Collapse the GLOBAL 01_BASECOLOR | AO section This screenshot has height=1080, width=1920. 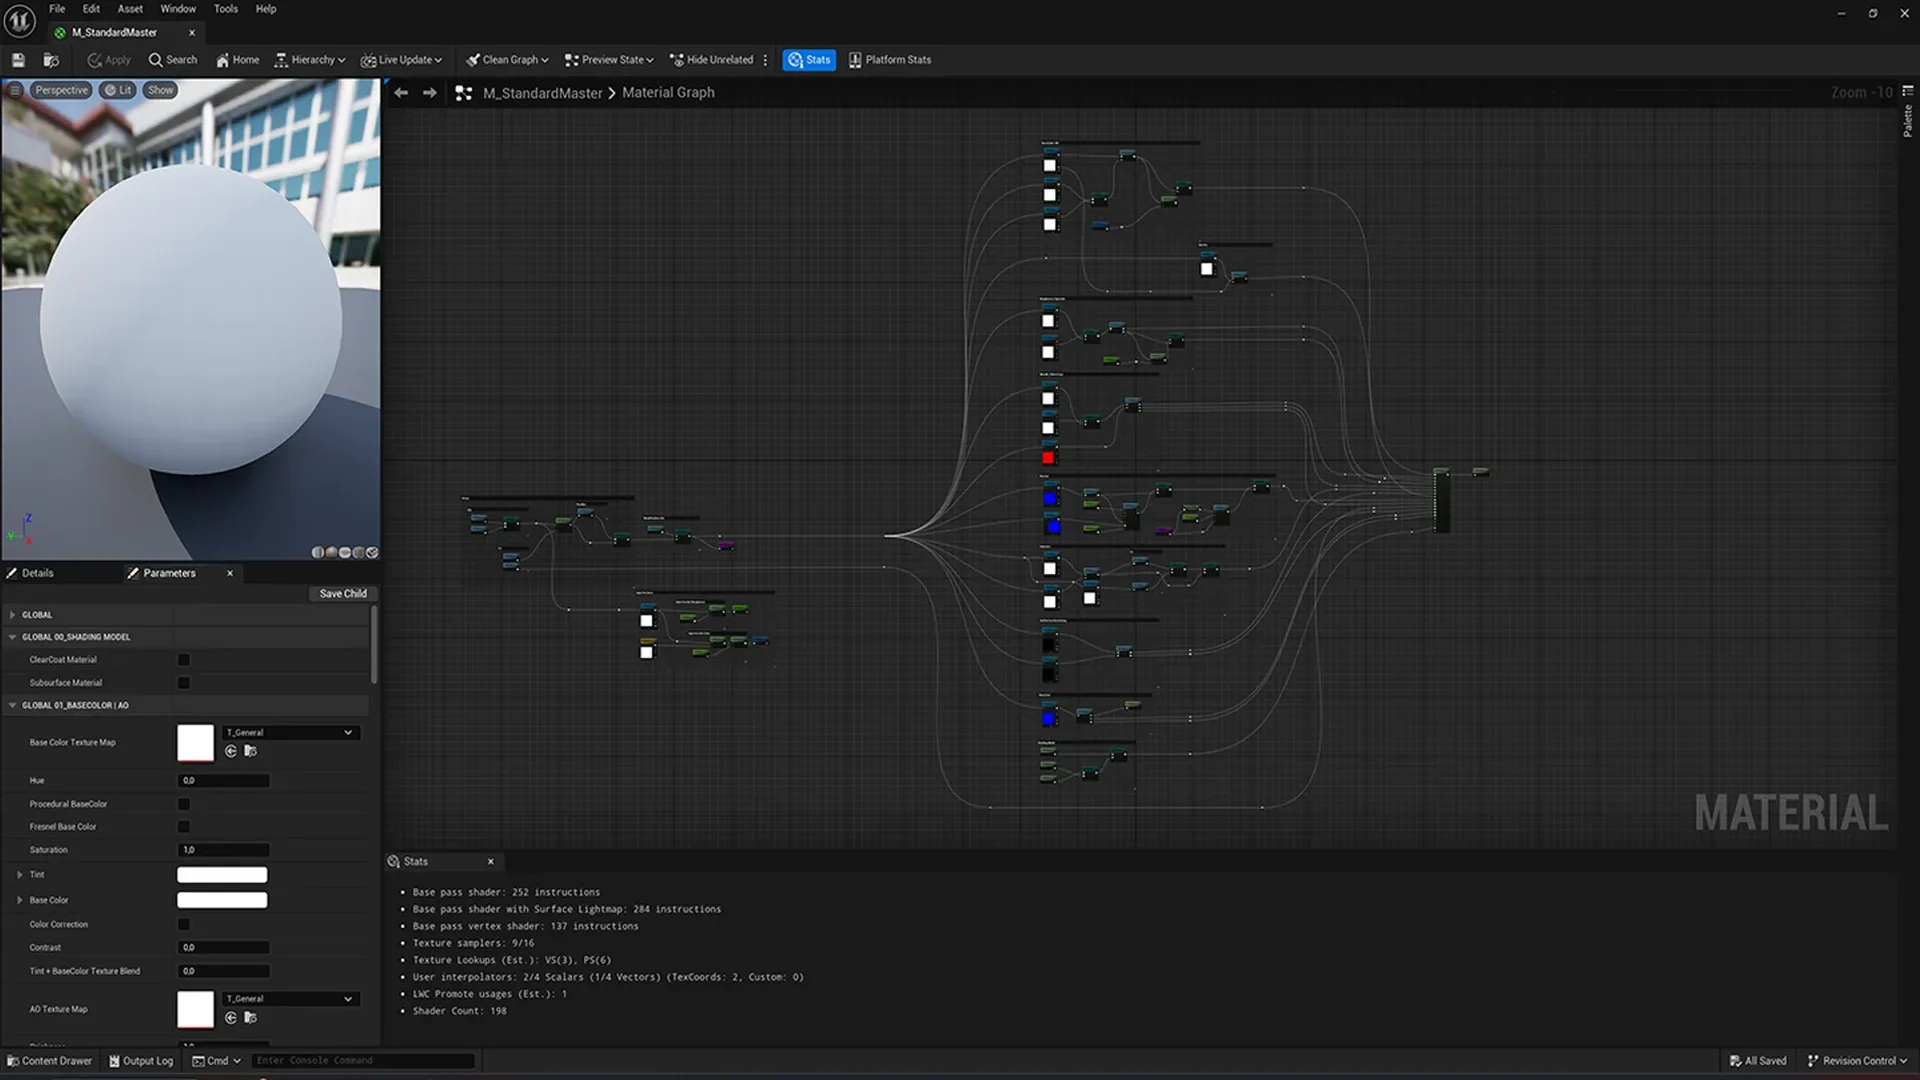click(x=12, y=705)
